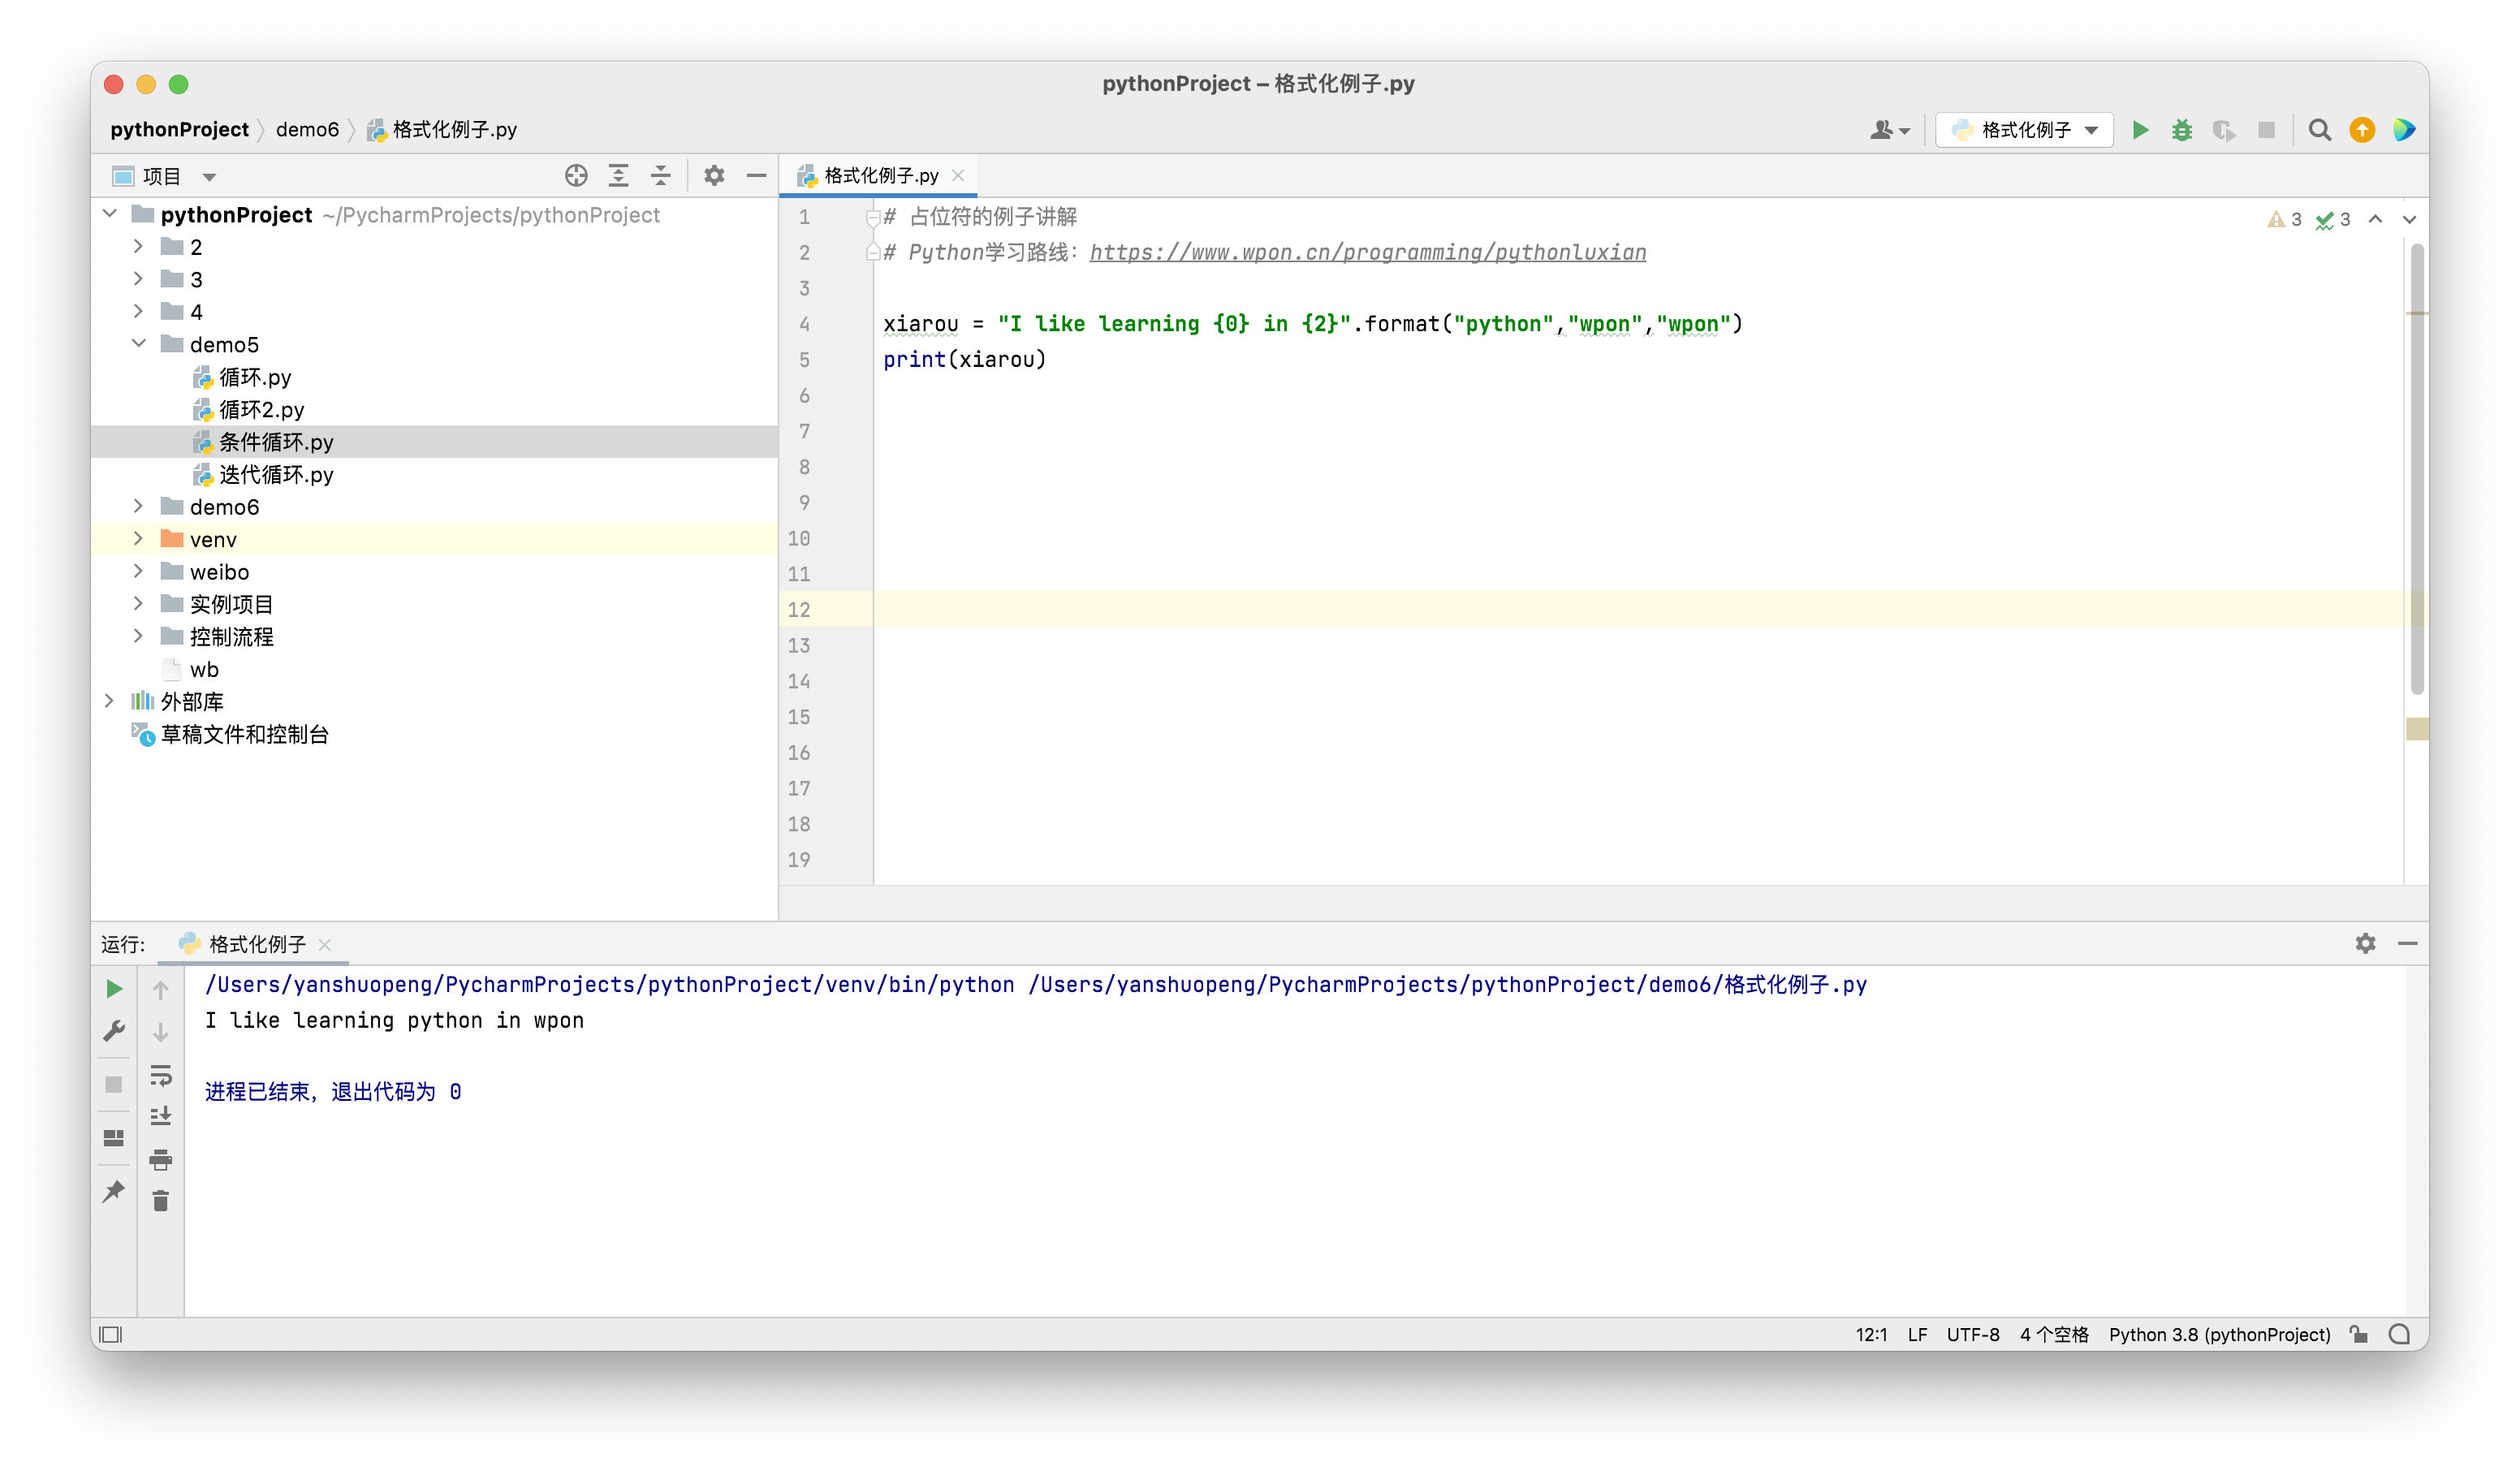Click Python 3.8 interpreter in status bar
2520x1471 pixels.
pyautogui.click(x=2219, y=1334)
